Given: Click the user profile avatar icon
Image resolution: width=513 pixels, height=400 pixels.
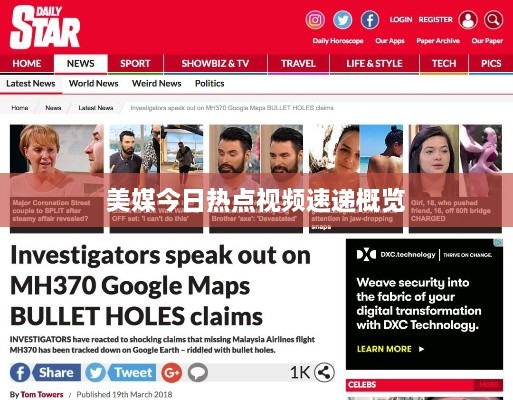Looking at the screenshot, I should pos(468,20).
